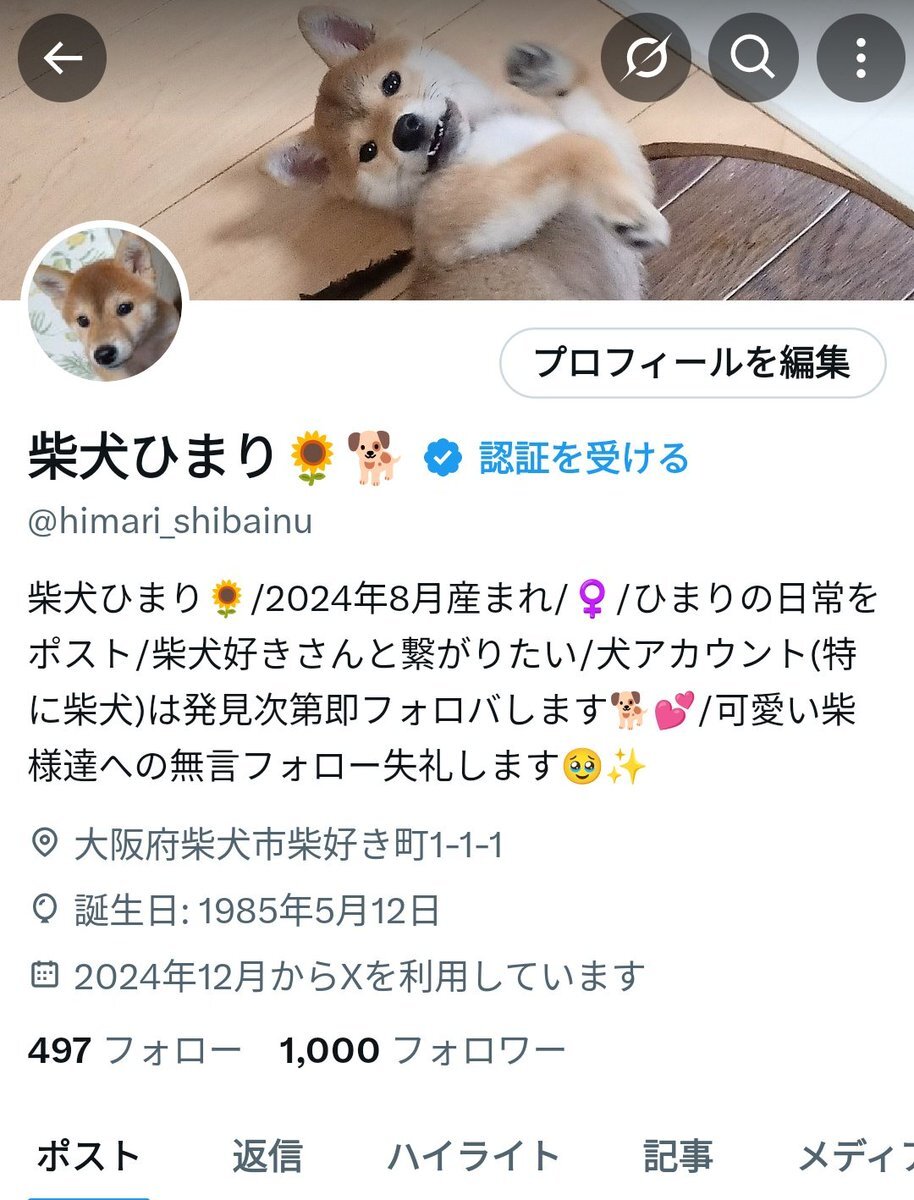Click the @himari_shibainu handle text

[x=170, y=522]
